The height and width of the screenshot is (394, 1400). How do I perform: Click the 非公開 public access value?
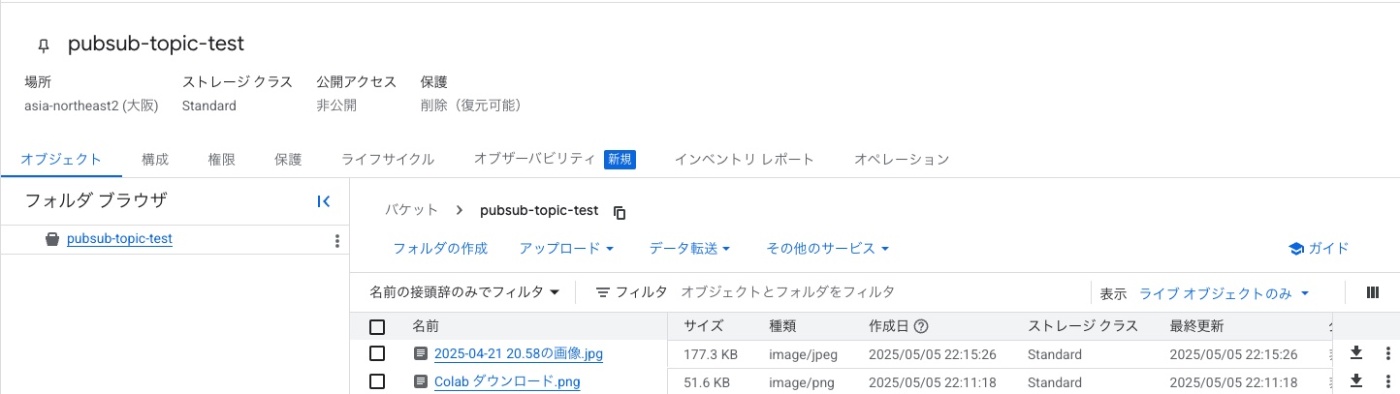(x=336, y=105)
